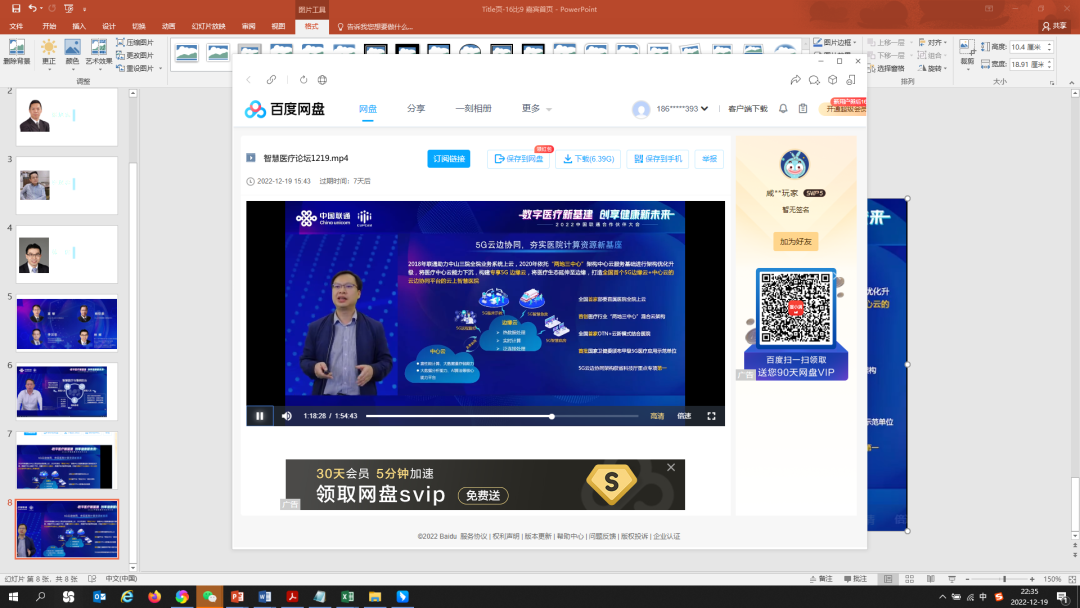This screenshot has width=1080, height=608.
Task: Mute the video with the volume icon
Action: click(287, 416)
